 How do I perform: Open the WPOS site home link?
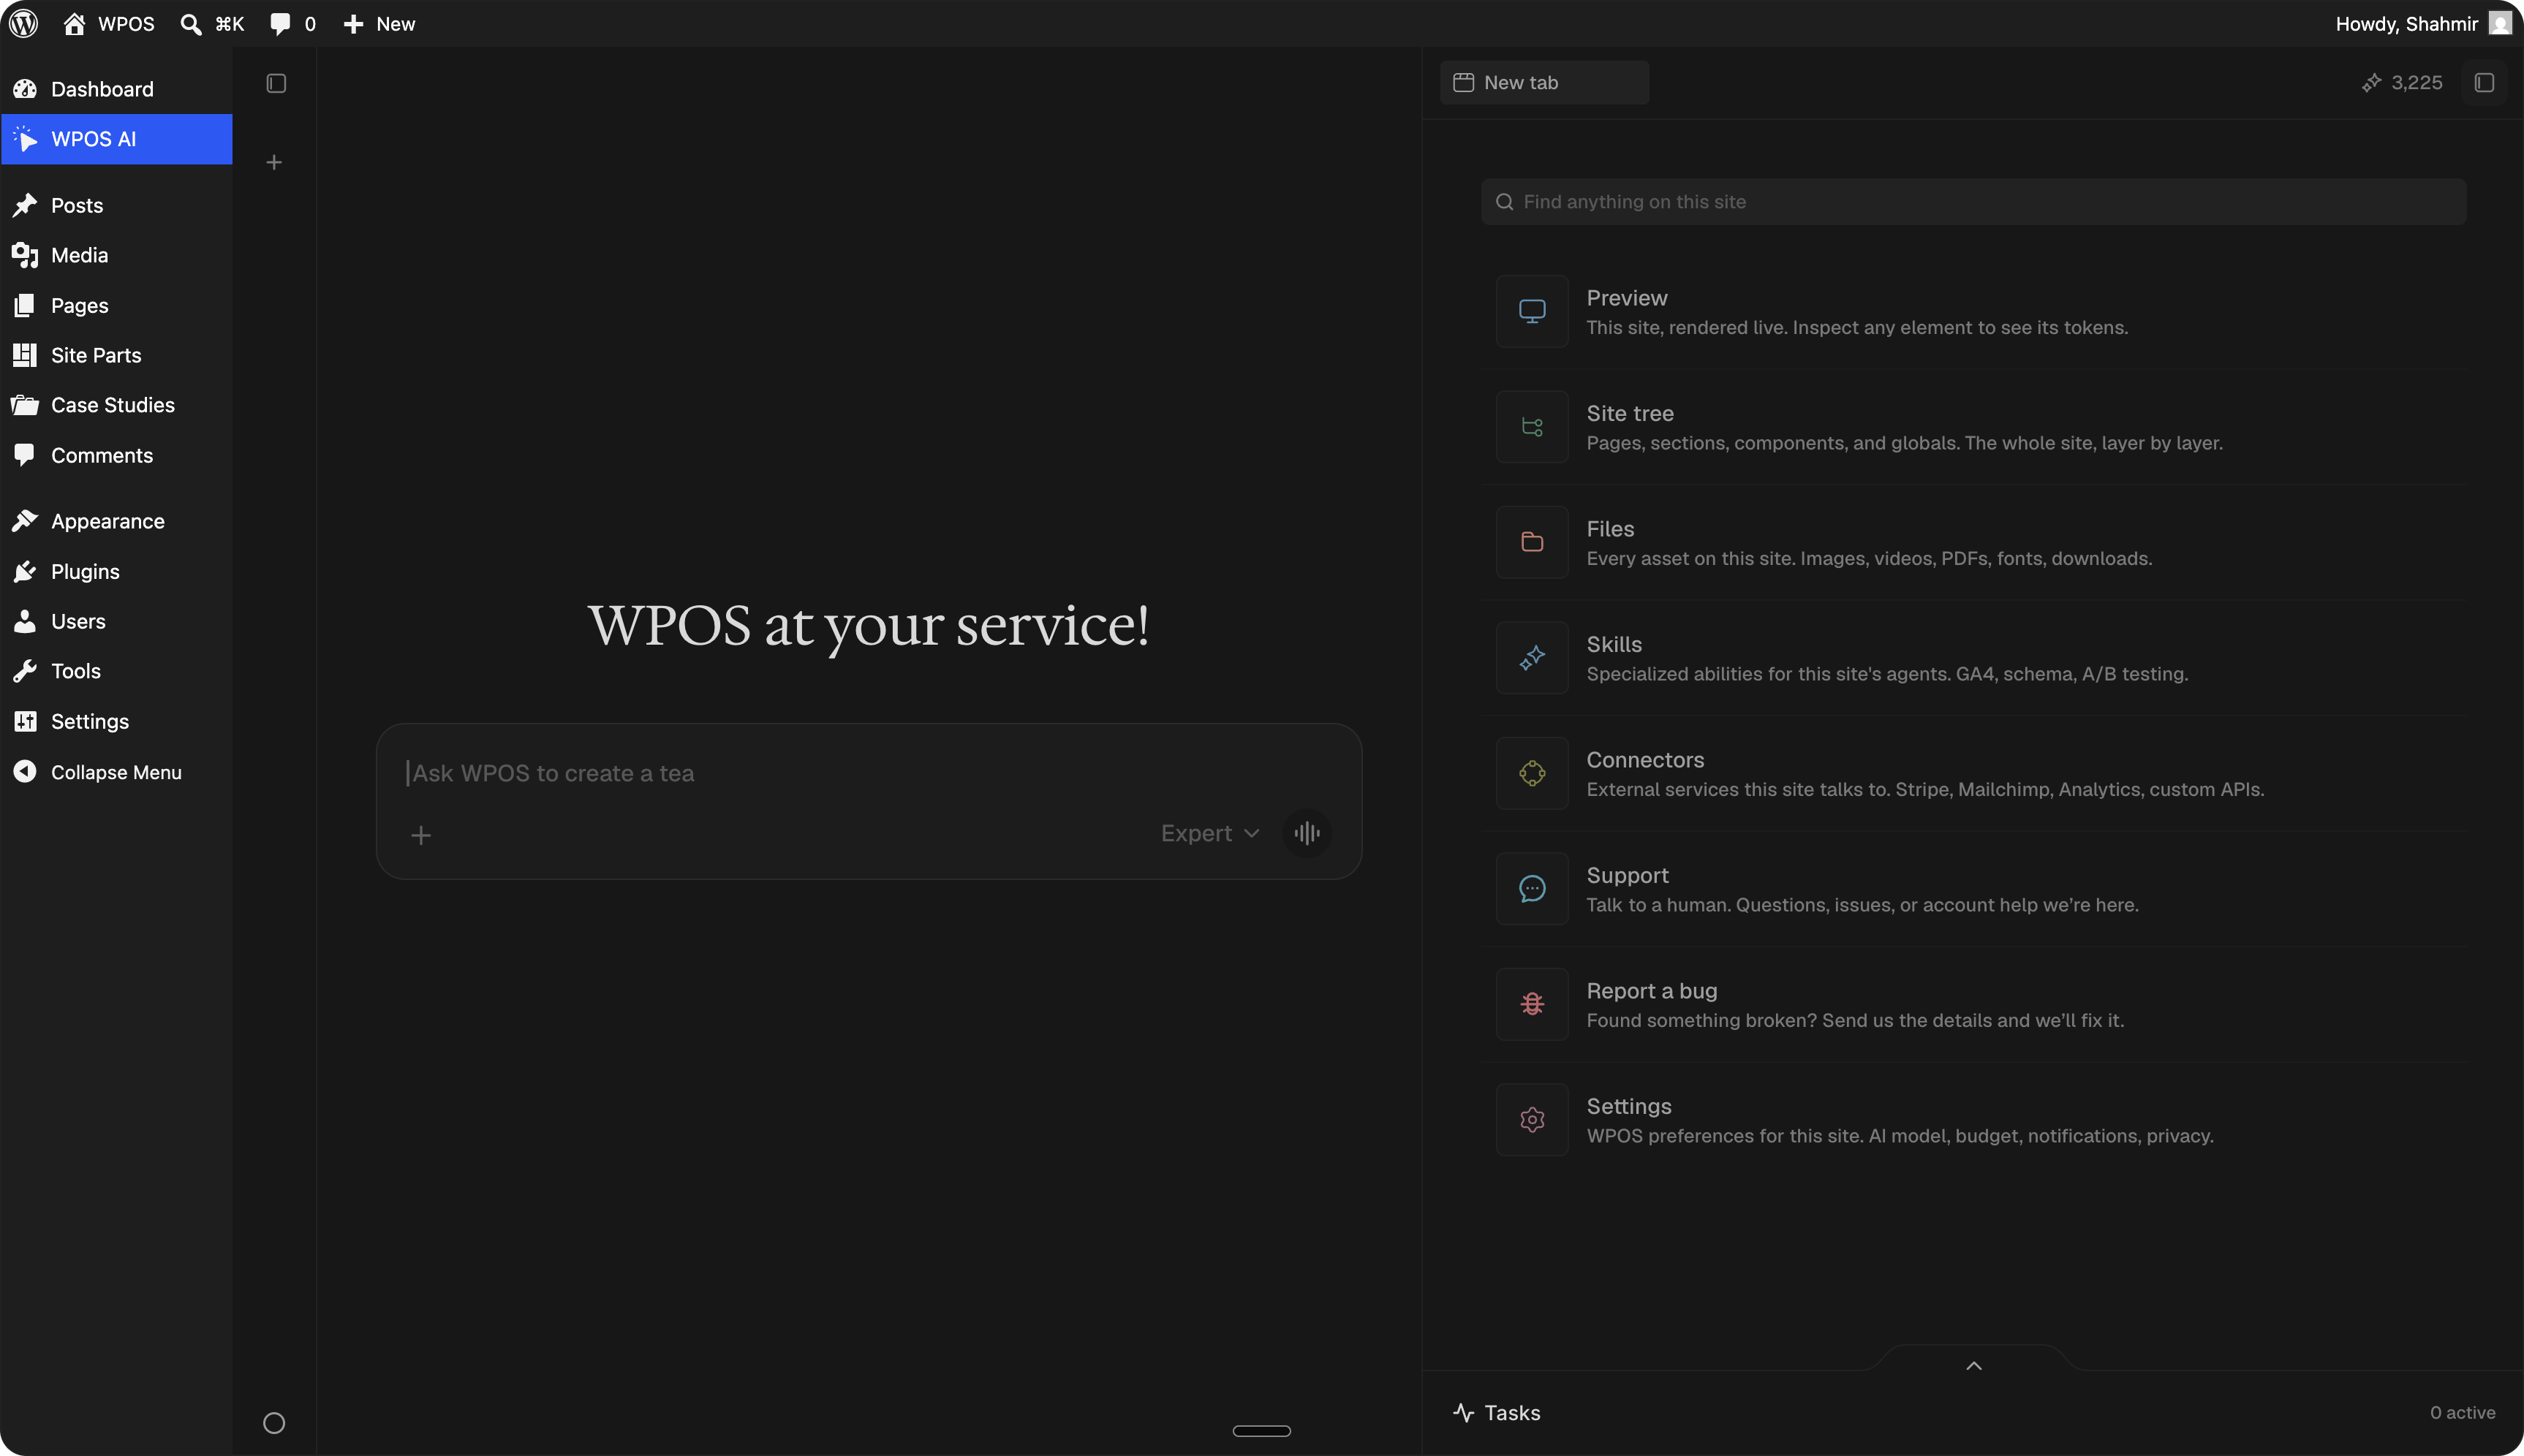(x=109, y=24)
